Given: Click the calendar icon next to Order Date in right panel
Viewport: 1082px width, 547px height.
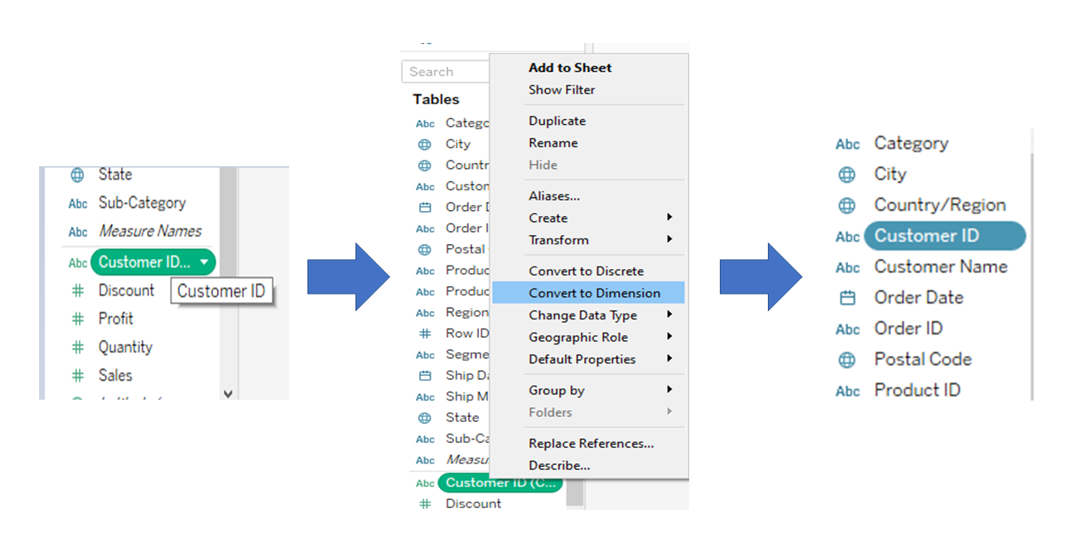Looking at the screenshot, I should pos(847,298).
